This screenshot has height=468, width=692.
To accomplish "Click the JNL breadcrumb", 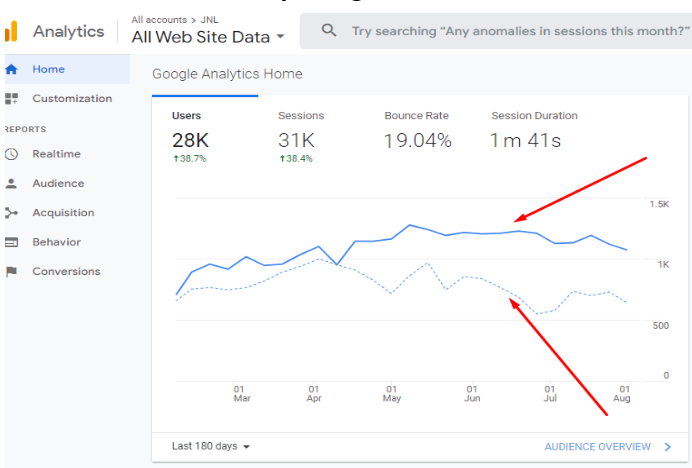I will pos(209,20).
